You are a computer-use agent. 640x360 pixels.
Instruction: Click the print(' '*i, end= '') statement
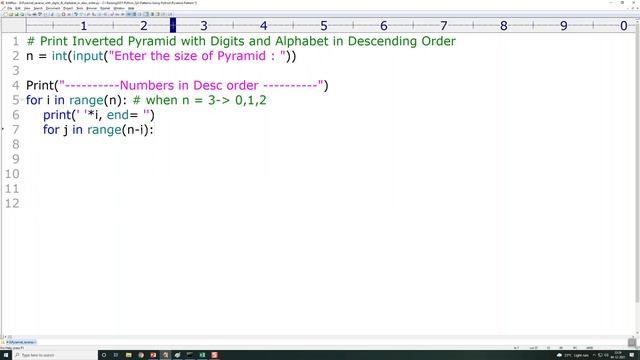99,115
